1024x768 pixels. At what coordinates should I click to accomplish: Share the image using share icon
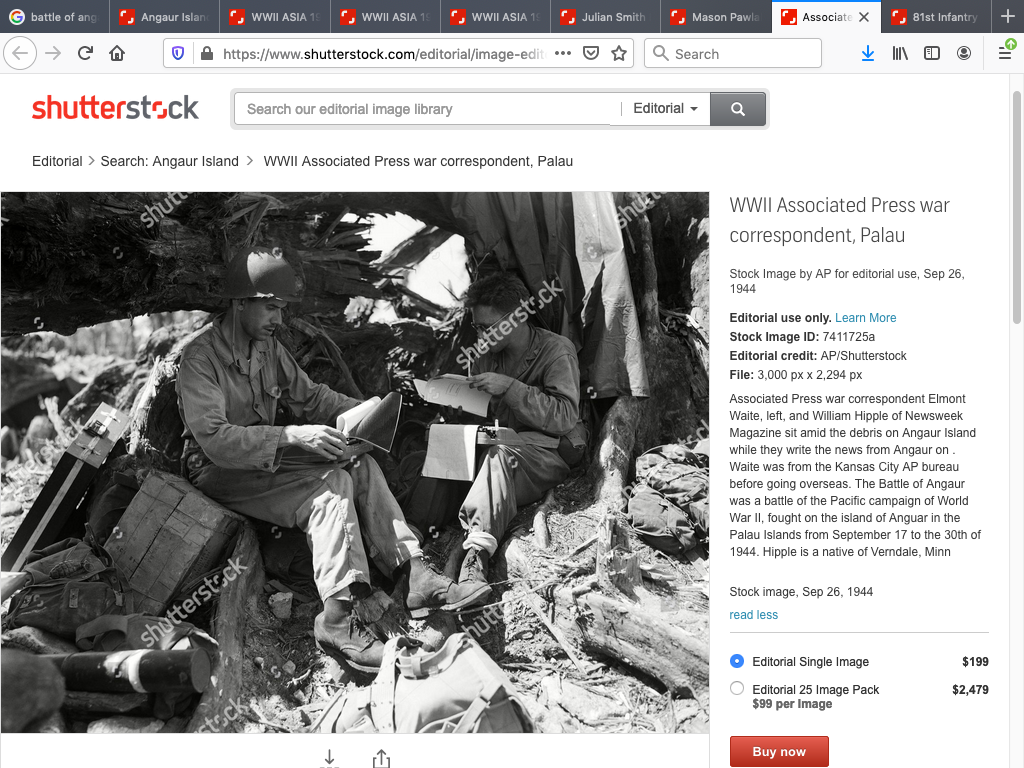381,758
